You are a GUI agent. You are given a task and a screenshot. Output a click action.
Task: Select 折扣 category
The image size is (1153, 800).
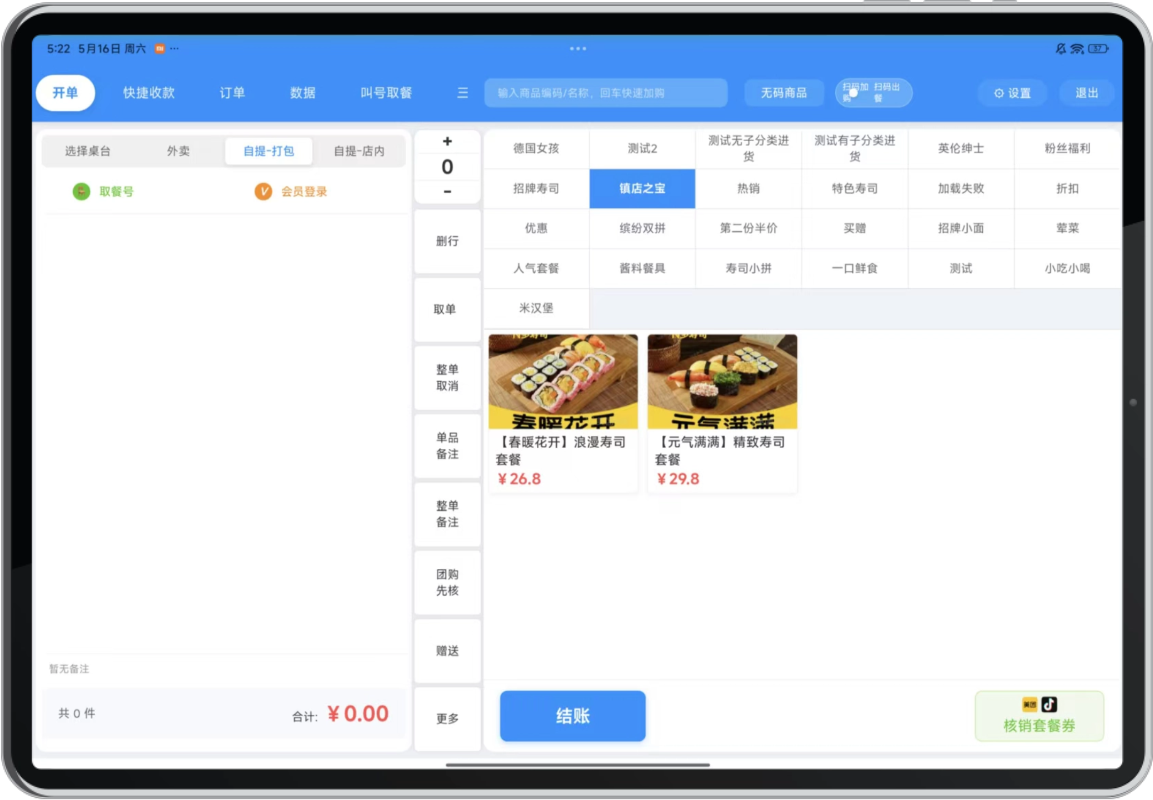pos(1067,189)
